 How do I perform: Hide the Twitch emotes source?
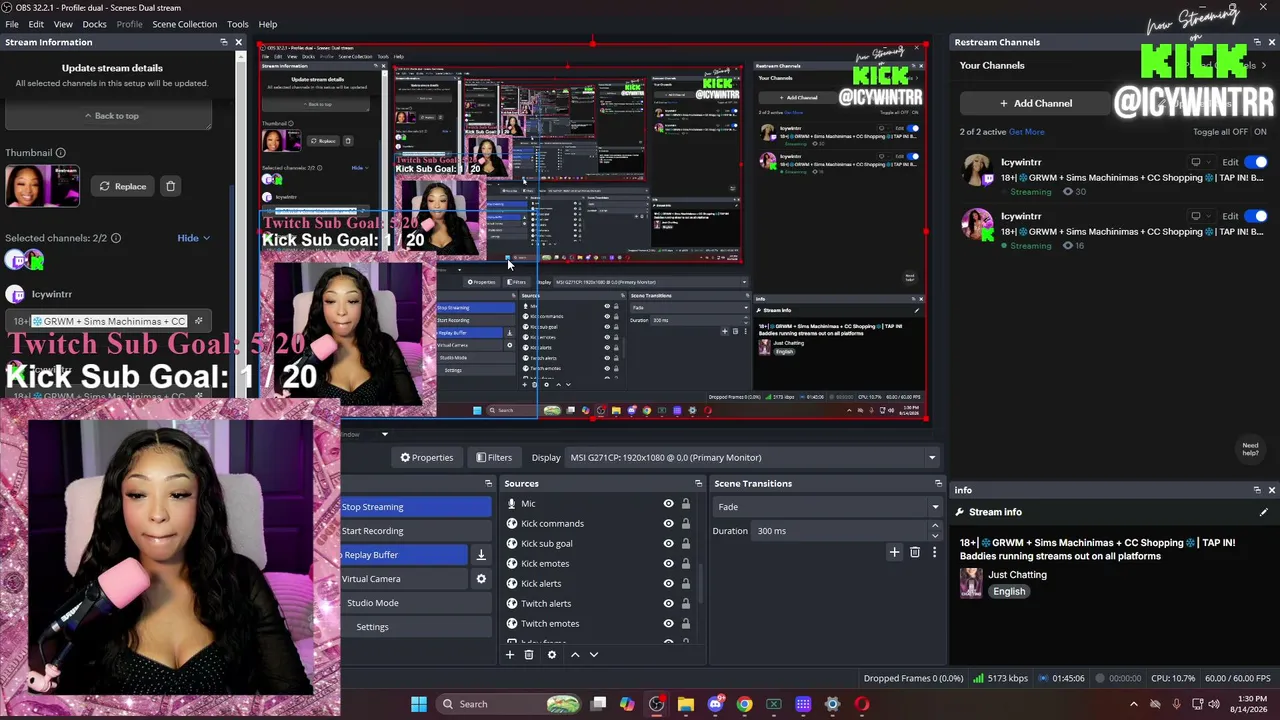pyautogui.click(x=668, y=624)
